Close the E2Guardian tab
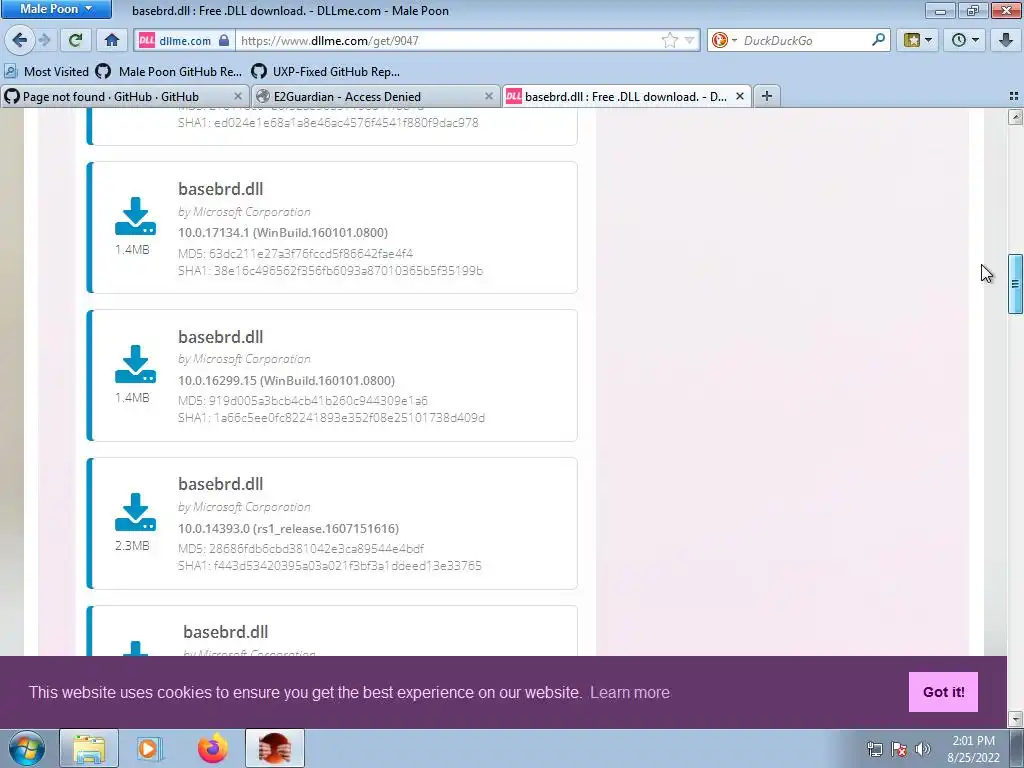Screen dimensions: 1024x768 click(x=488, y=97)
